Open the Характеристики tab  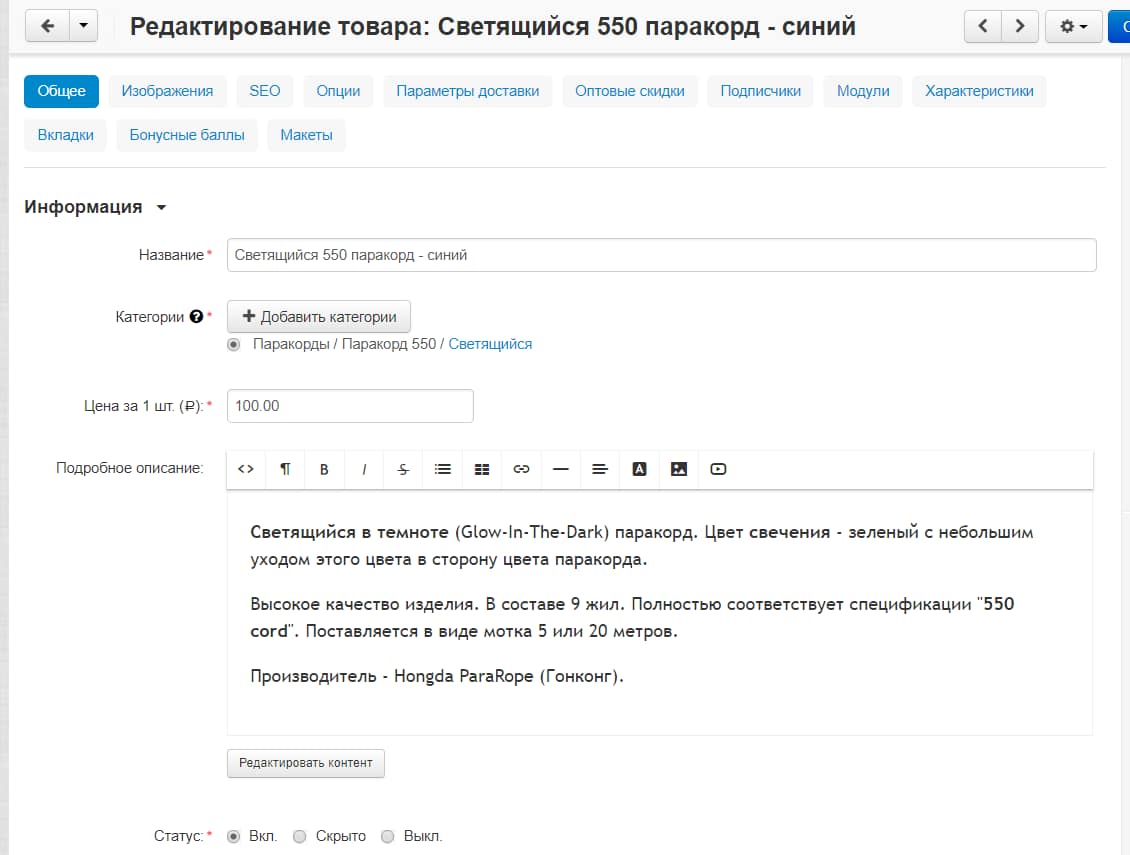[978, 90]
